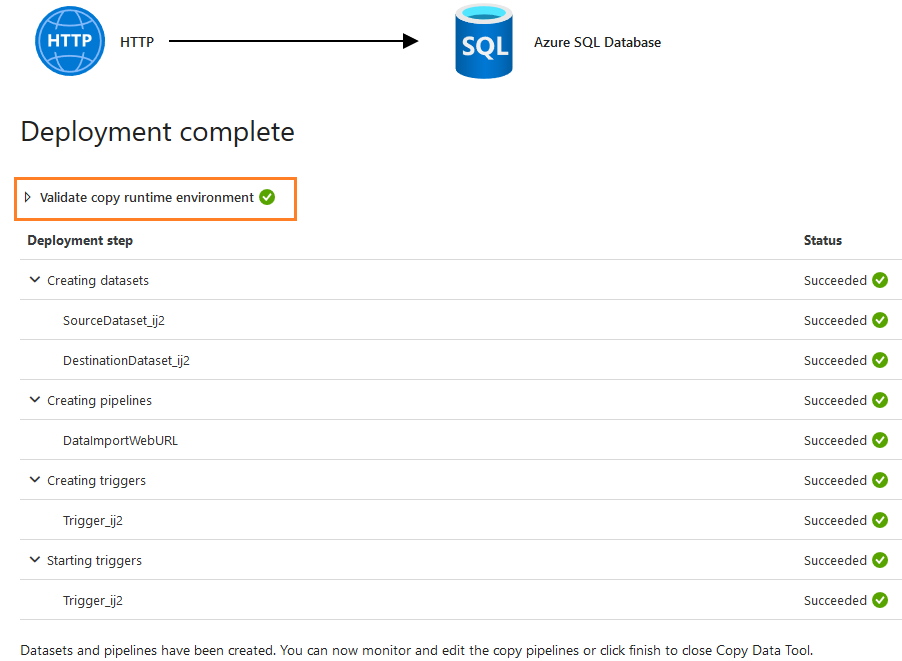Click DataImportWebURL succeeded check icon
The width and height of the screenshot is (902, 661).
[x=880, y=441]
